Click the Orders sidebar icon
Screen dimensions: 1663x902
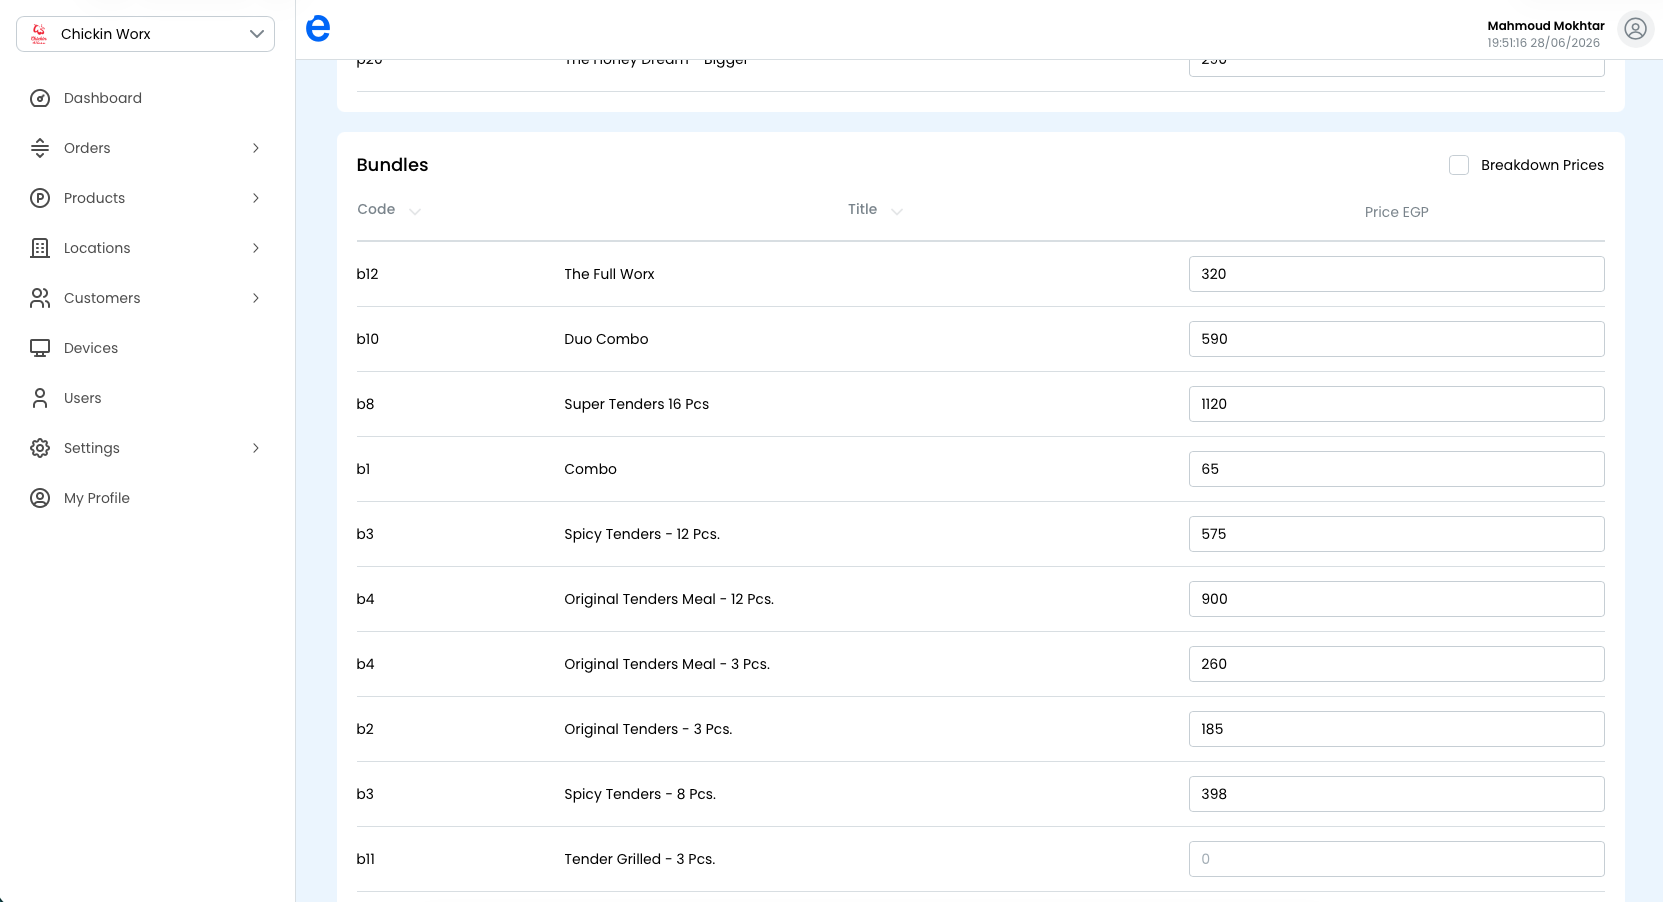coord(40,148)
